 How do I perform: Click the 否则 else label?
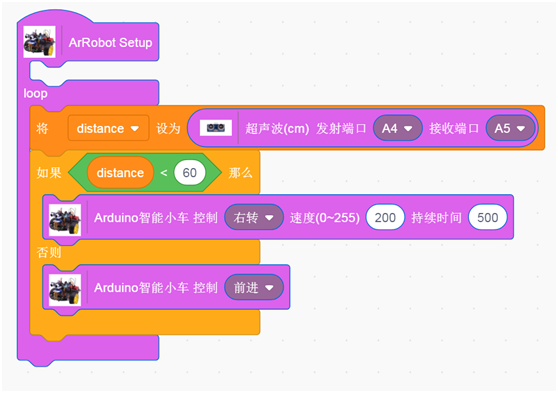(49, 252)
